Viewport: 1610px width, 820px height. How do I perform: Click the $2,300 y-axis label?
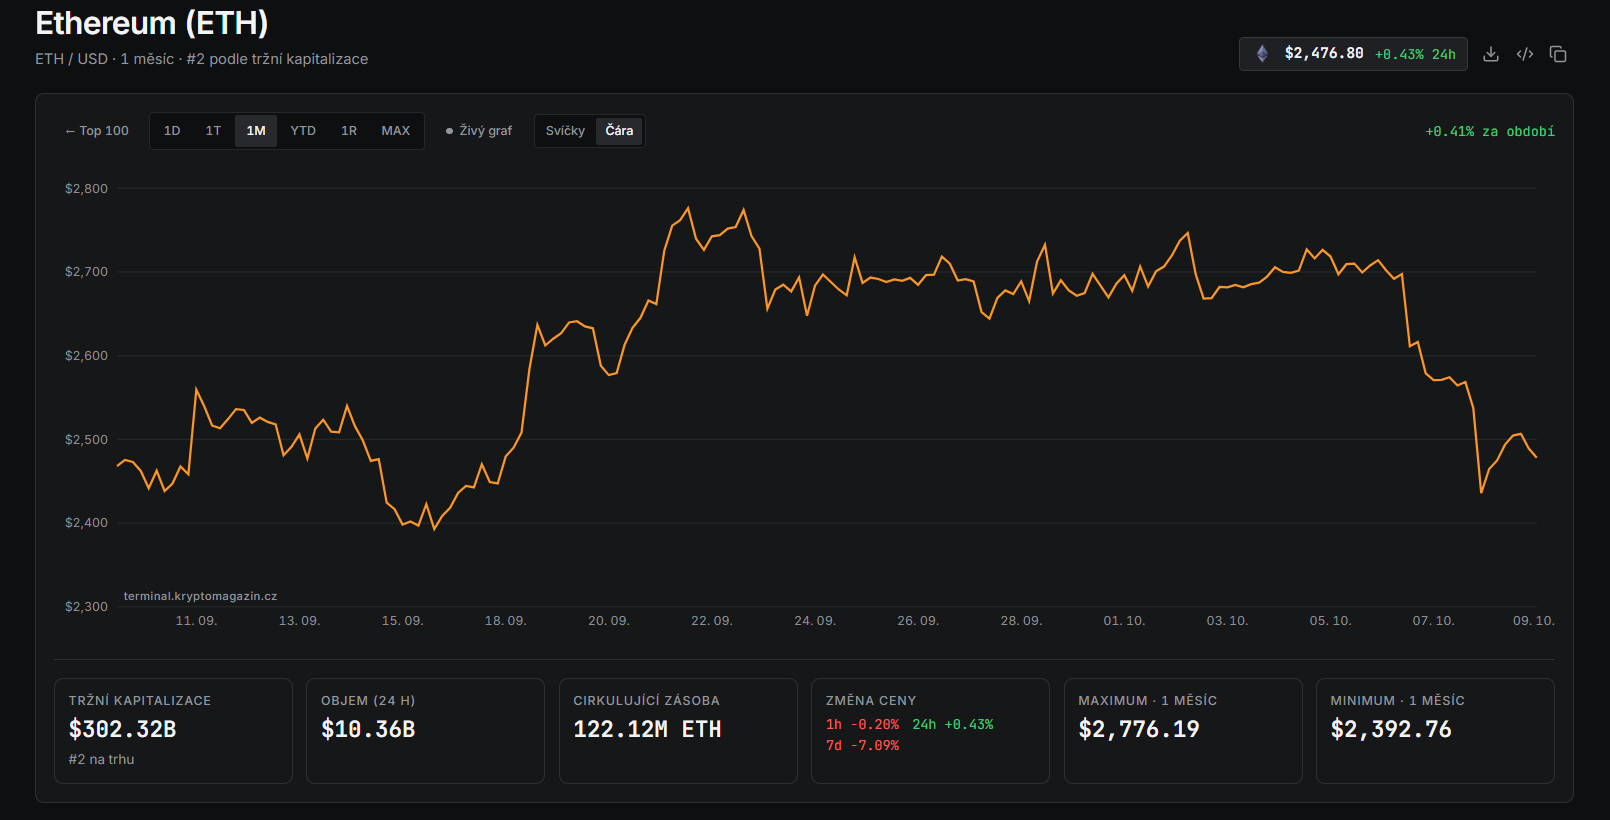click(x=86, y=607)
